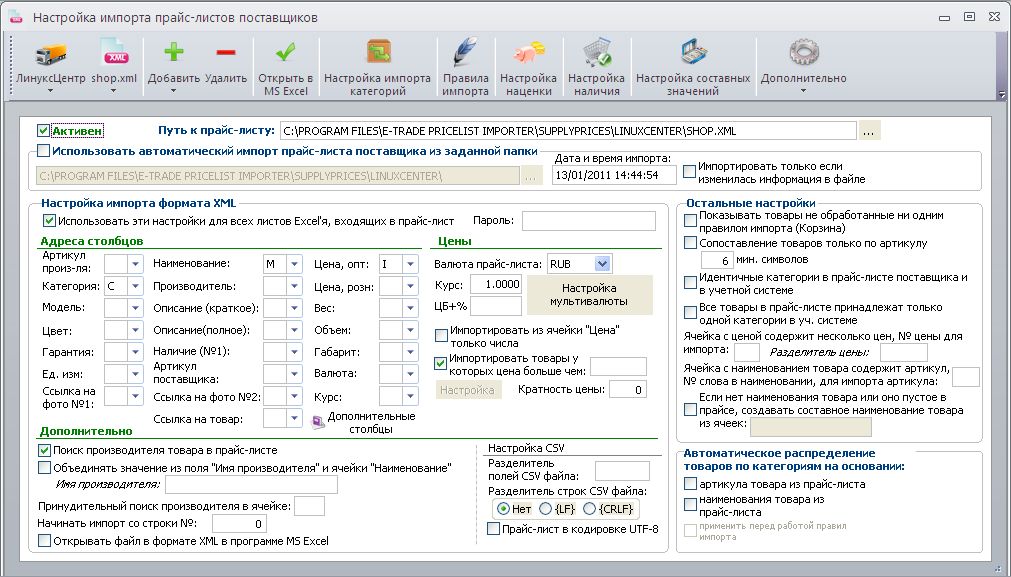Click the Имя производителя input field

tap(251, 484)
